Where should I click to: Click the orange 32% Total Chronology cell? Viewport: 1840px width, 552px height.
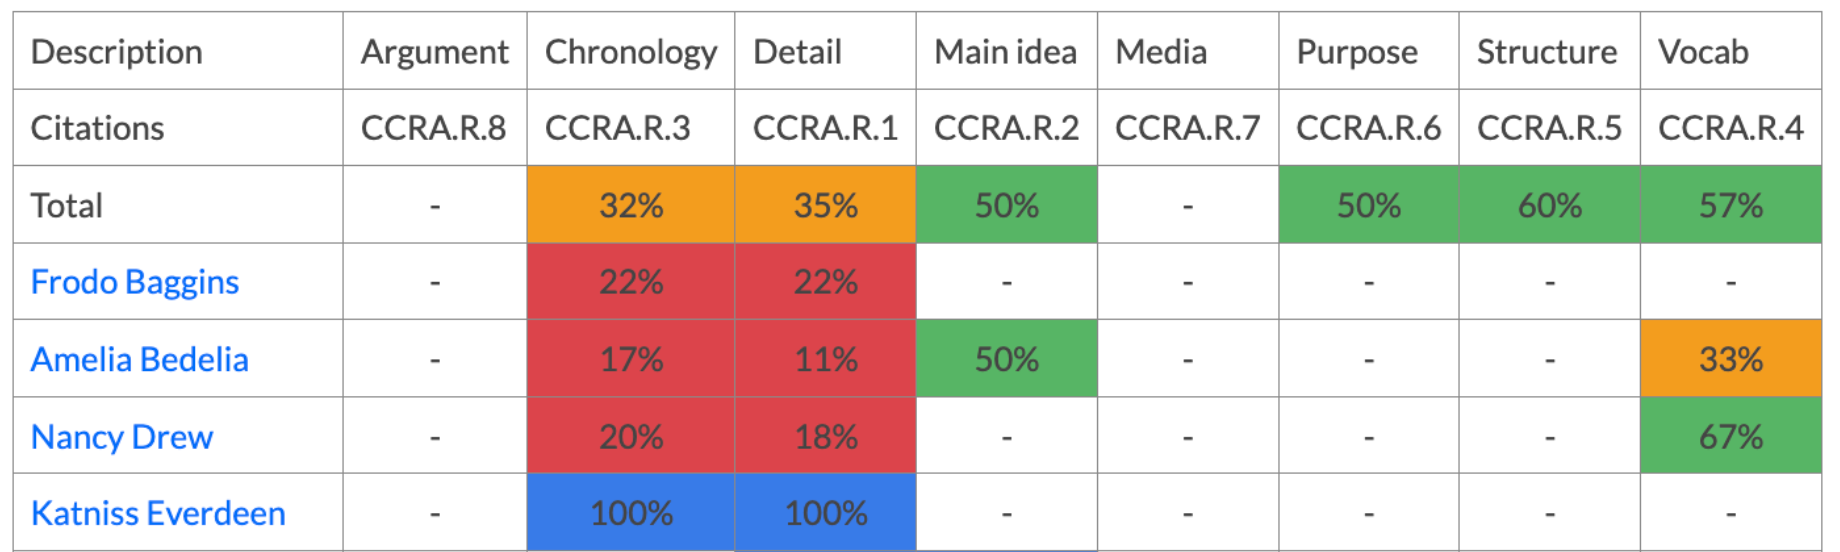point(631,205)
